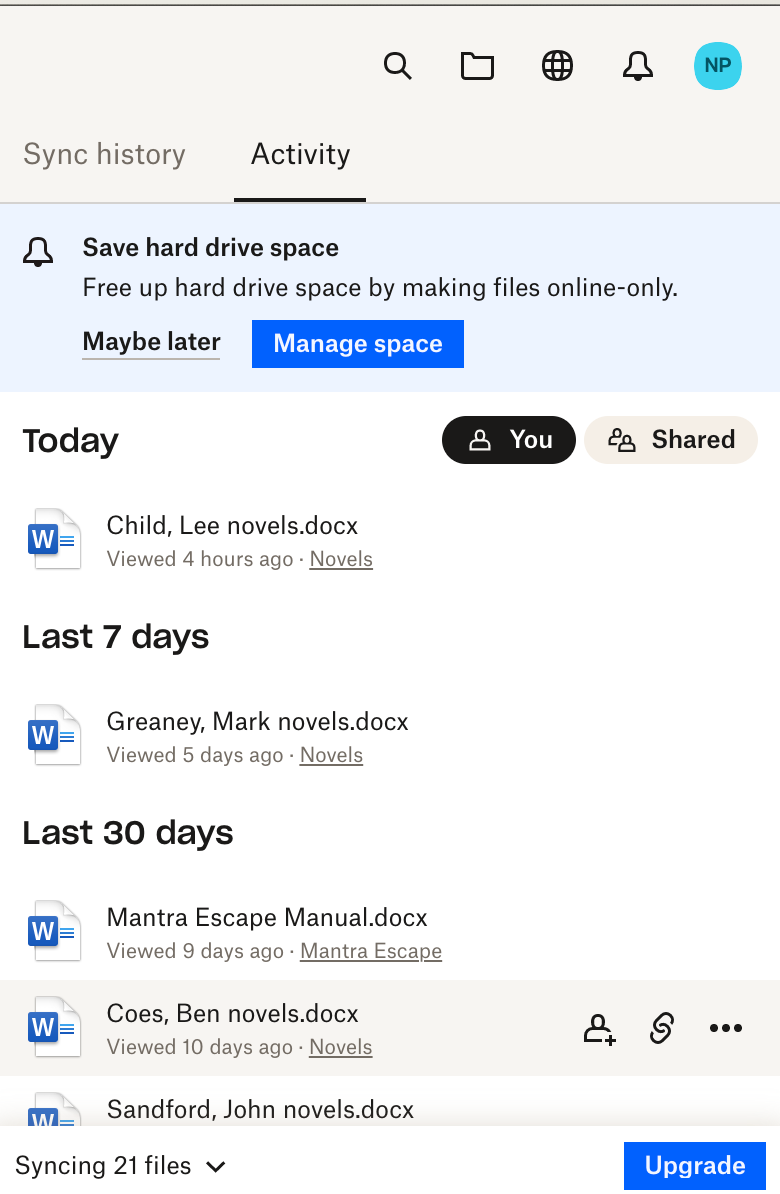The image size is (780, 1194).
Task: Toggle the Shared activity filter
Action: click(671, 440)
